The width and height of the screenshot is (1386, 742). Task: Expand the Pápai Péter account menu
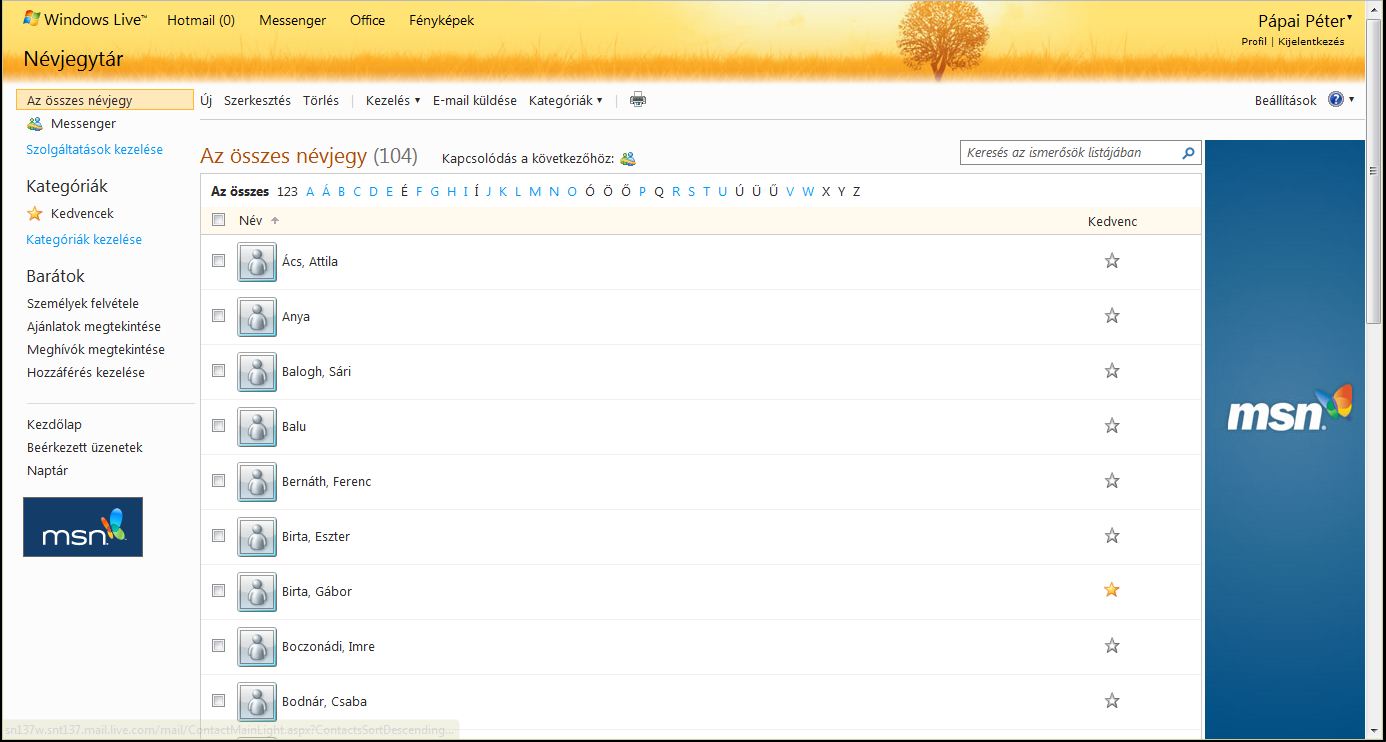click(x=1305, y=21)
